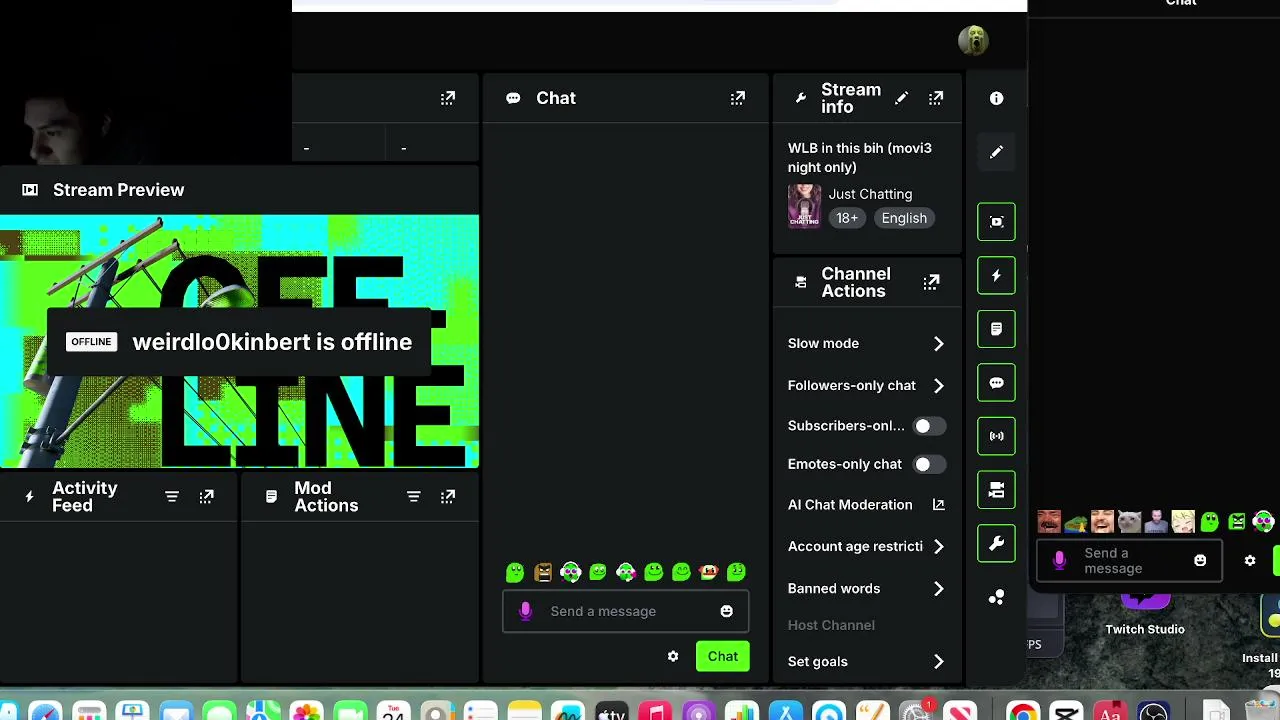Click the broadcast signal icon in sidebar
1280x720 pixels.
point(996,436)
